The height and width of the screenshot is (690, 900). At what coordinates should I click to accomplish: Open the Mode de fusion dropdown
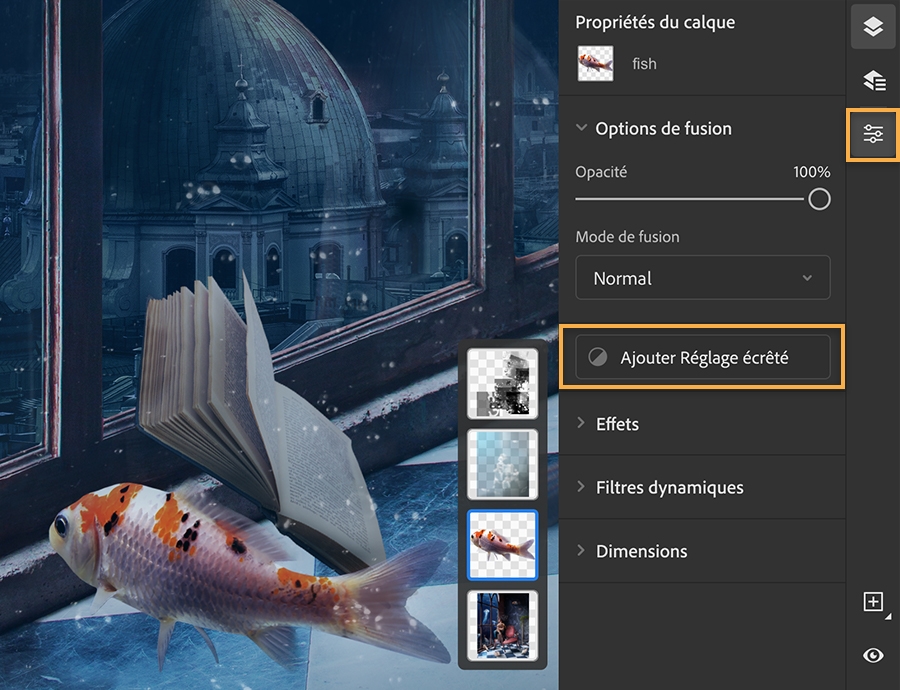tap(702, 277)
